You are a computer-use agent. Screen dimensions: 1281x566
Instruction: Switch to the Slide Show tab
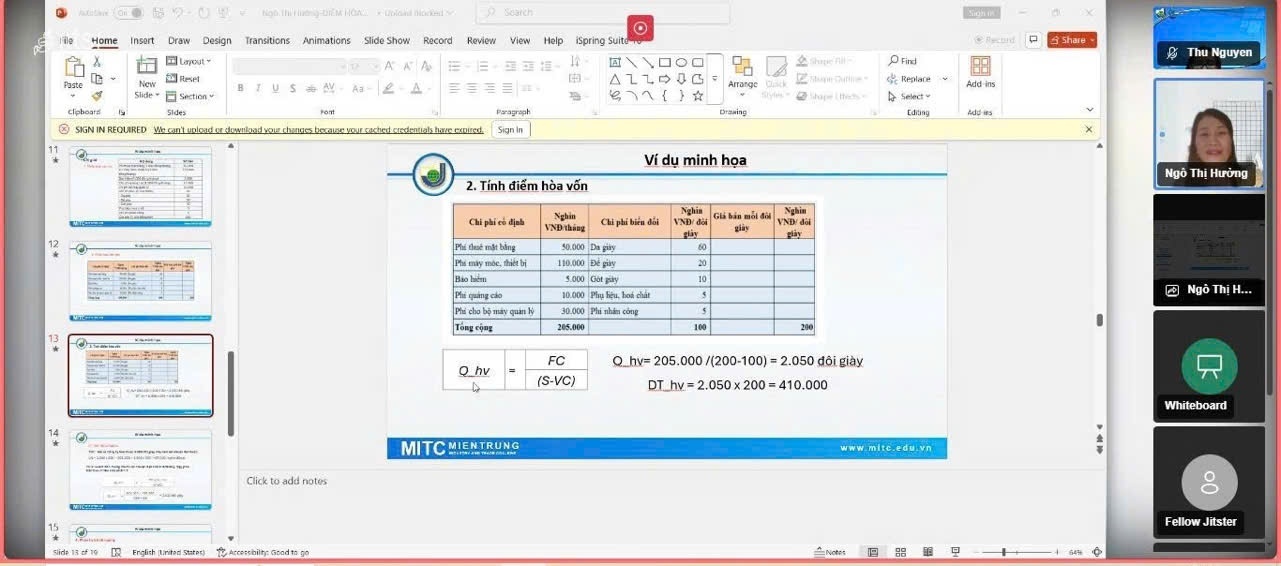(386, 41)
